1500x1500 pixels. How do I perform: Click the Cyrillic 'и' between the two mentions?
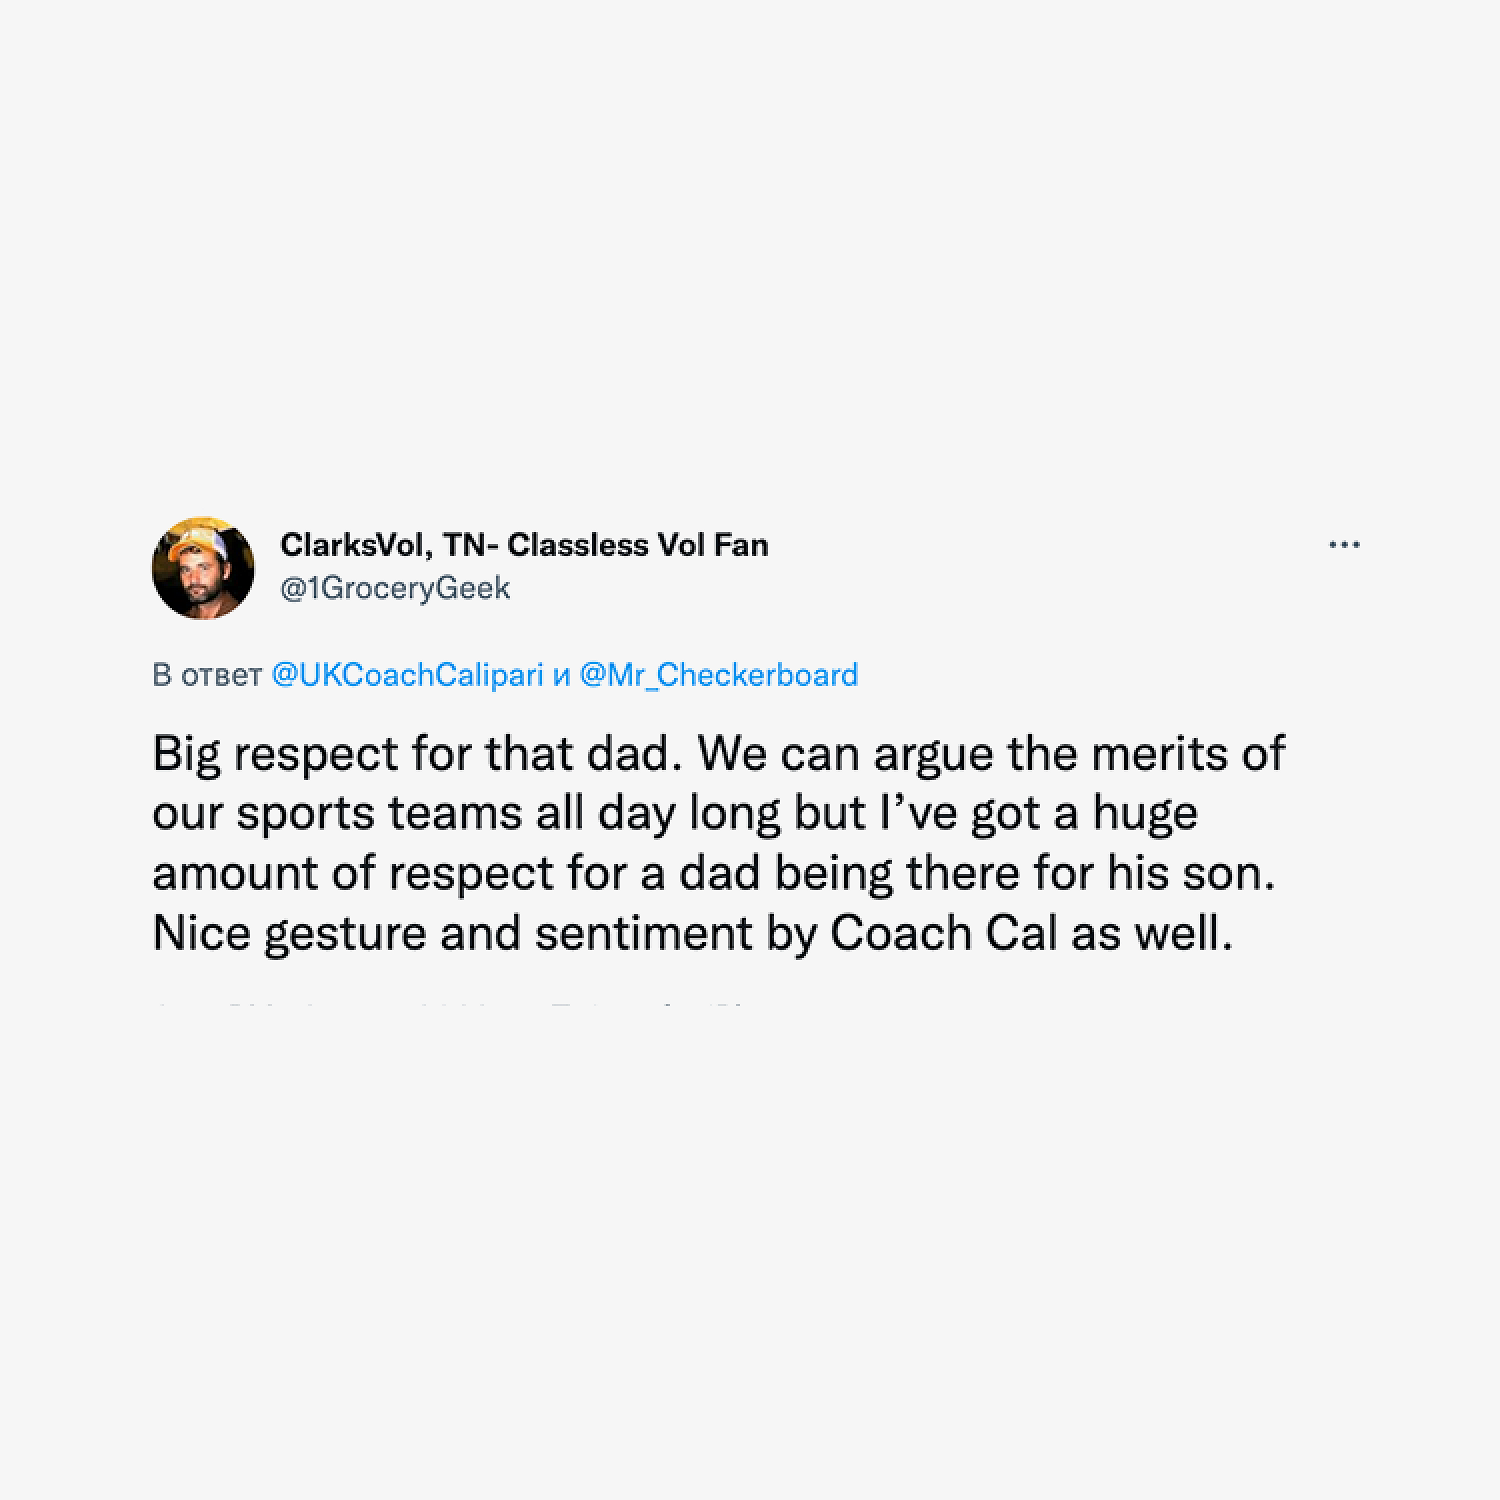pyautogui.click(x=562, y=676)
